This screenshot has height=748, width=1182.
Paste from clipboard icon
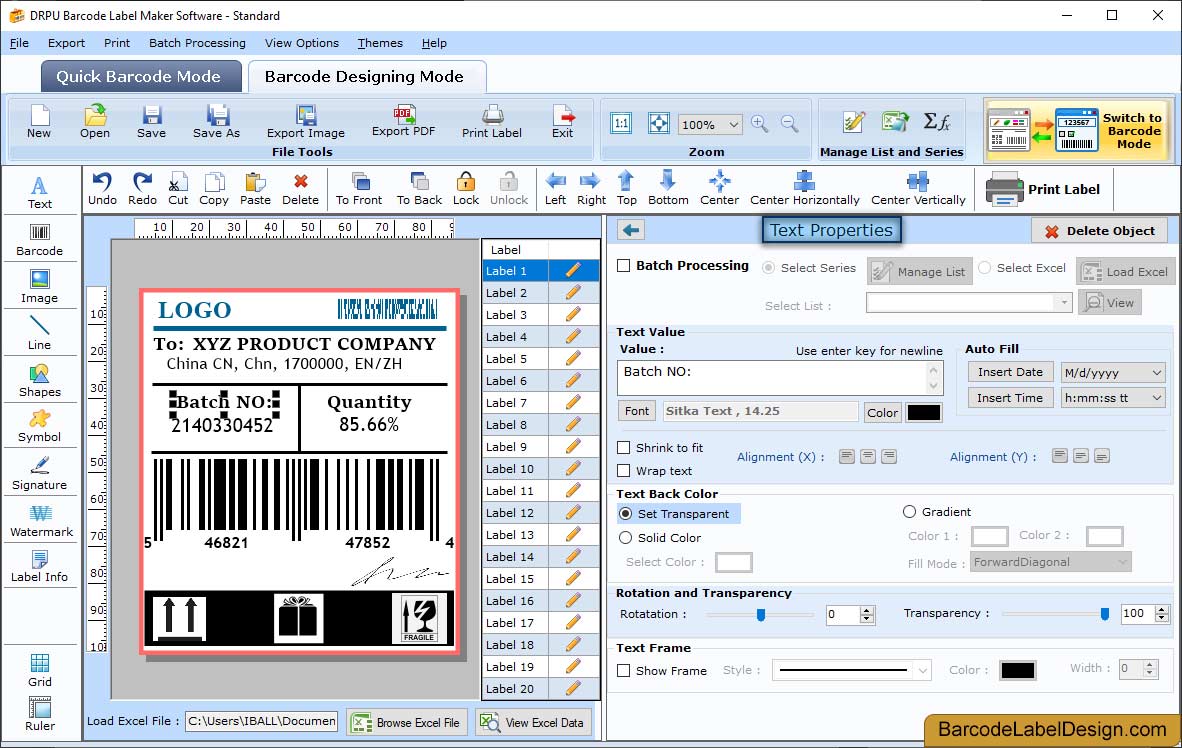[x=255, y=189]
